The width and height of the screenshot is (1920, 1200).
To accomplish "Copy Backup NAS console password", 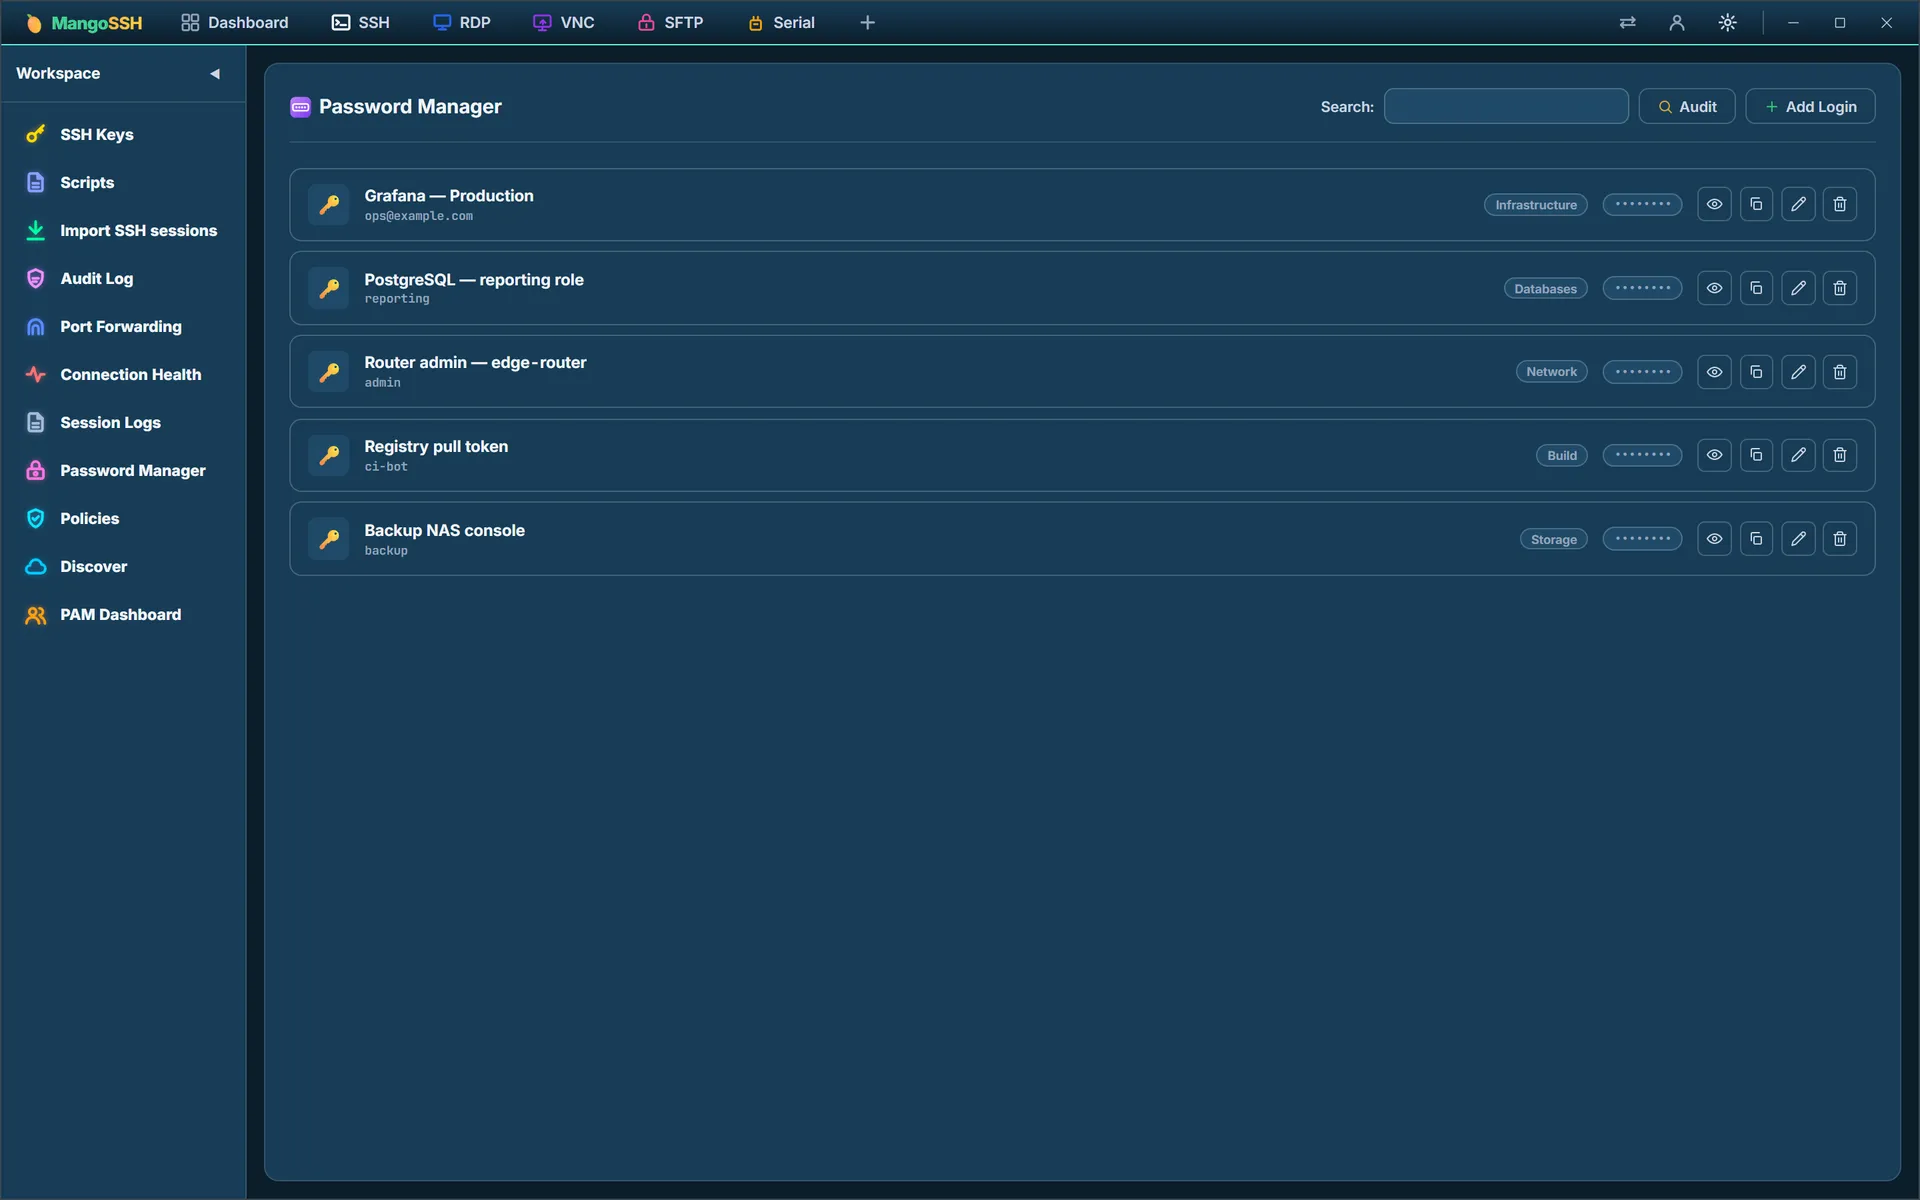I will (x=1756, y=539).
